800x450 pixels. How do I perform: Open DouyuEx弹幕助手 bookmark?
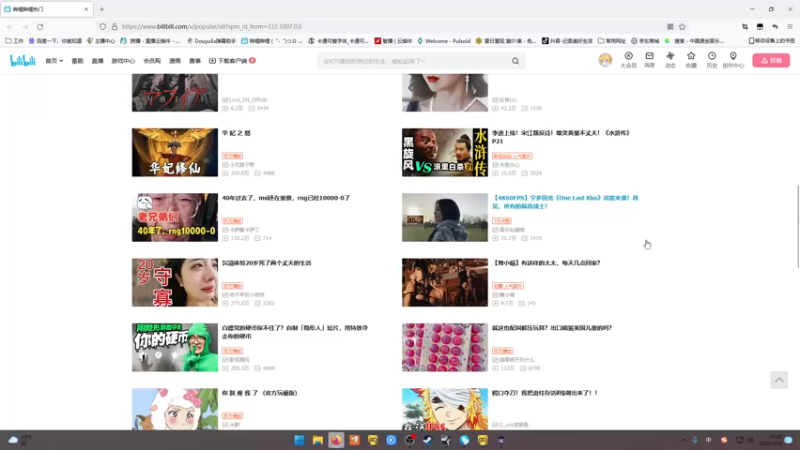tap(211, 41)
